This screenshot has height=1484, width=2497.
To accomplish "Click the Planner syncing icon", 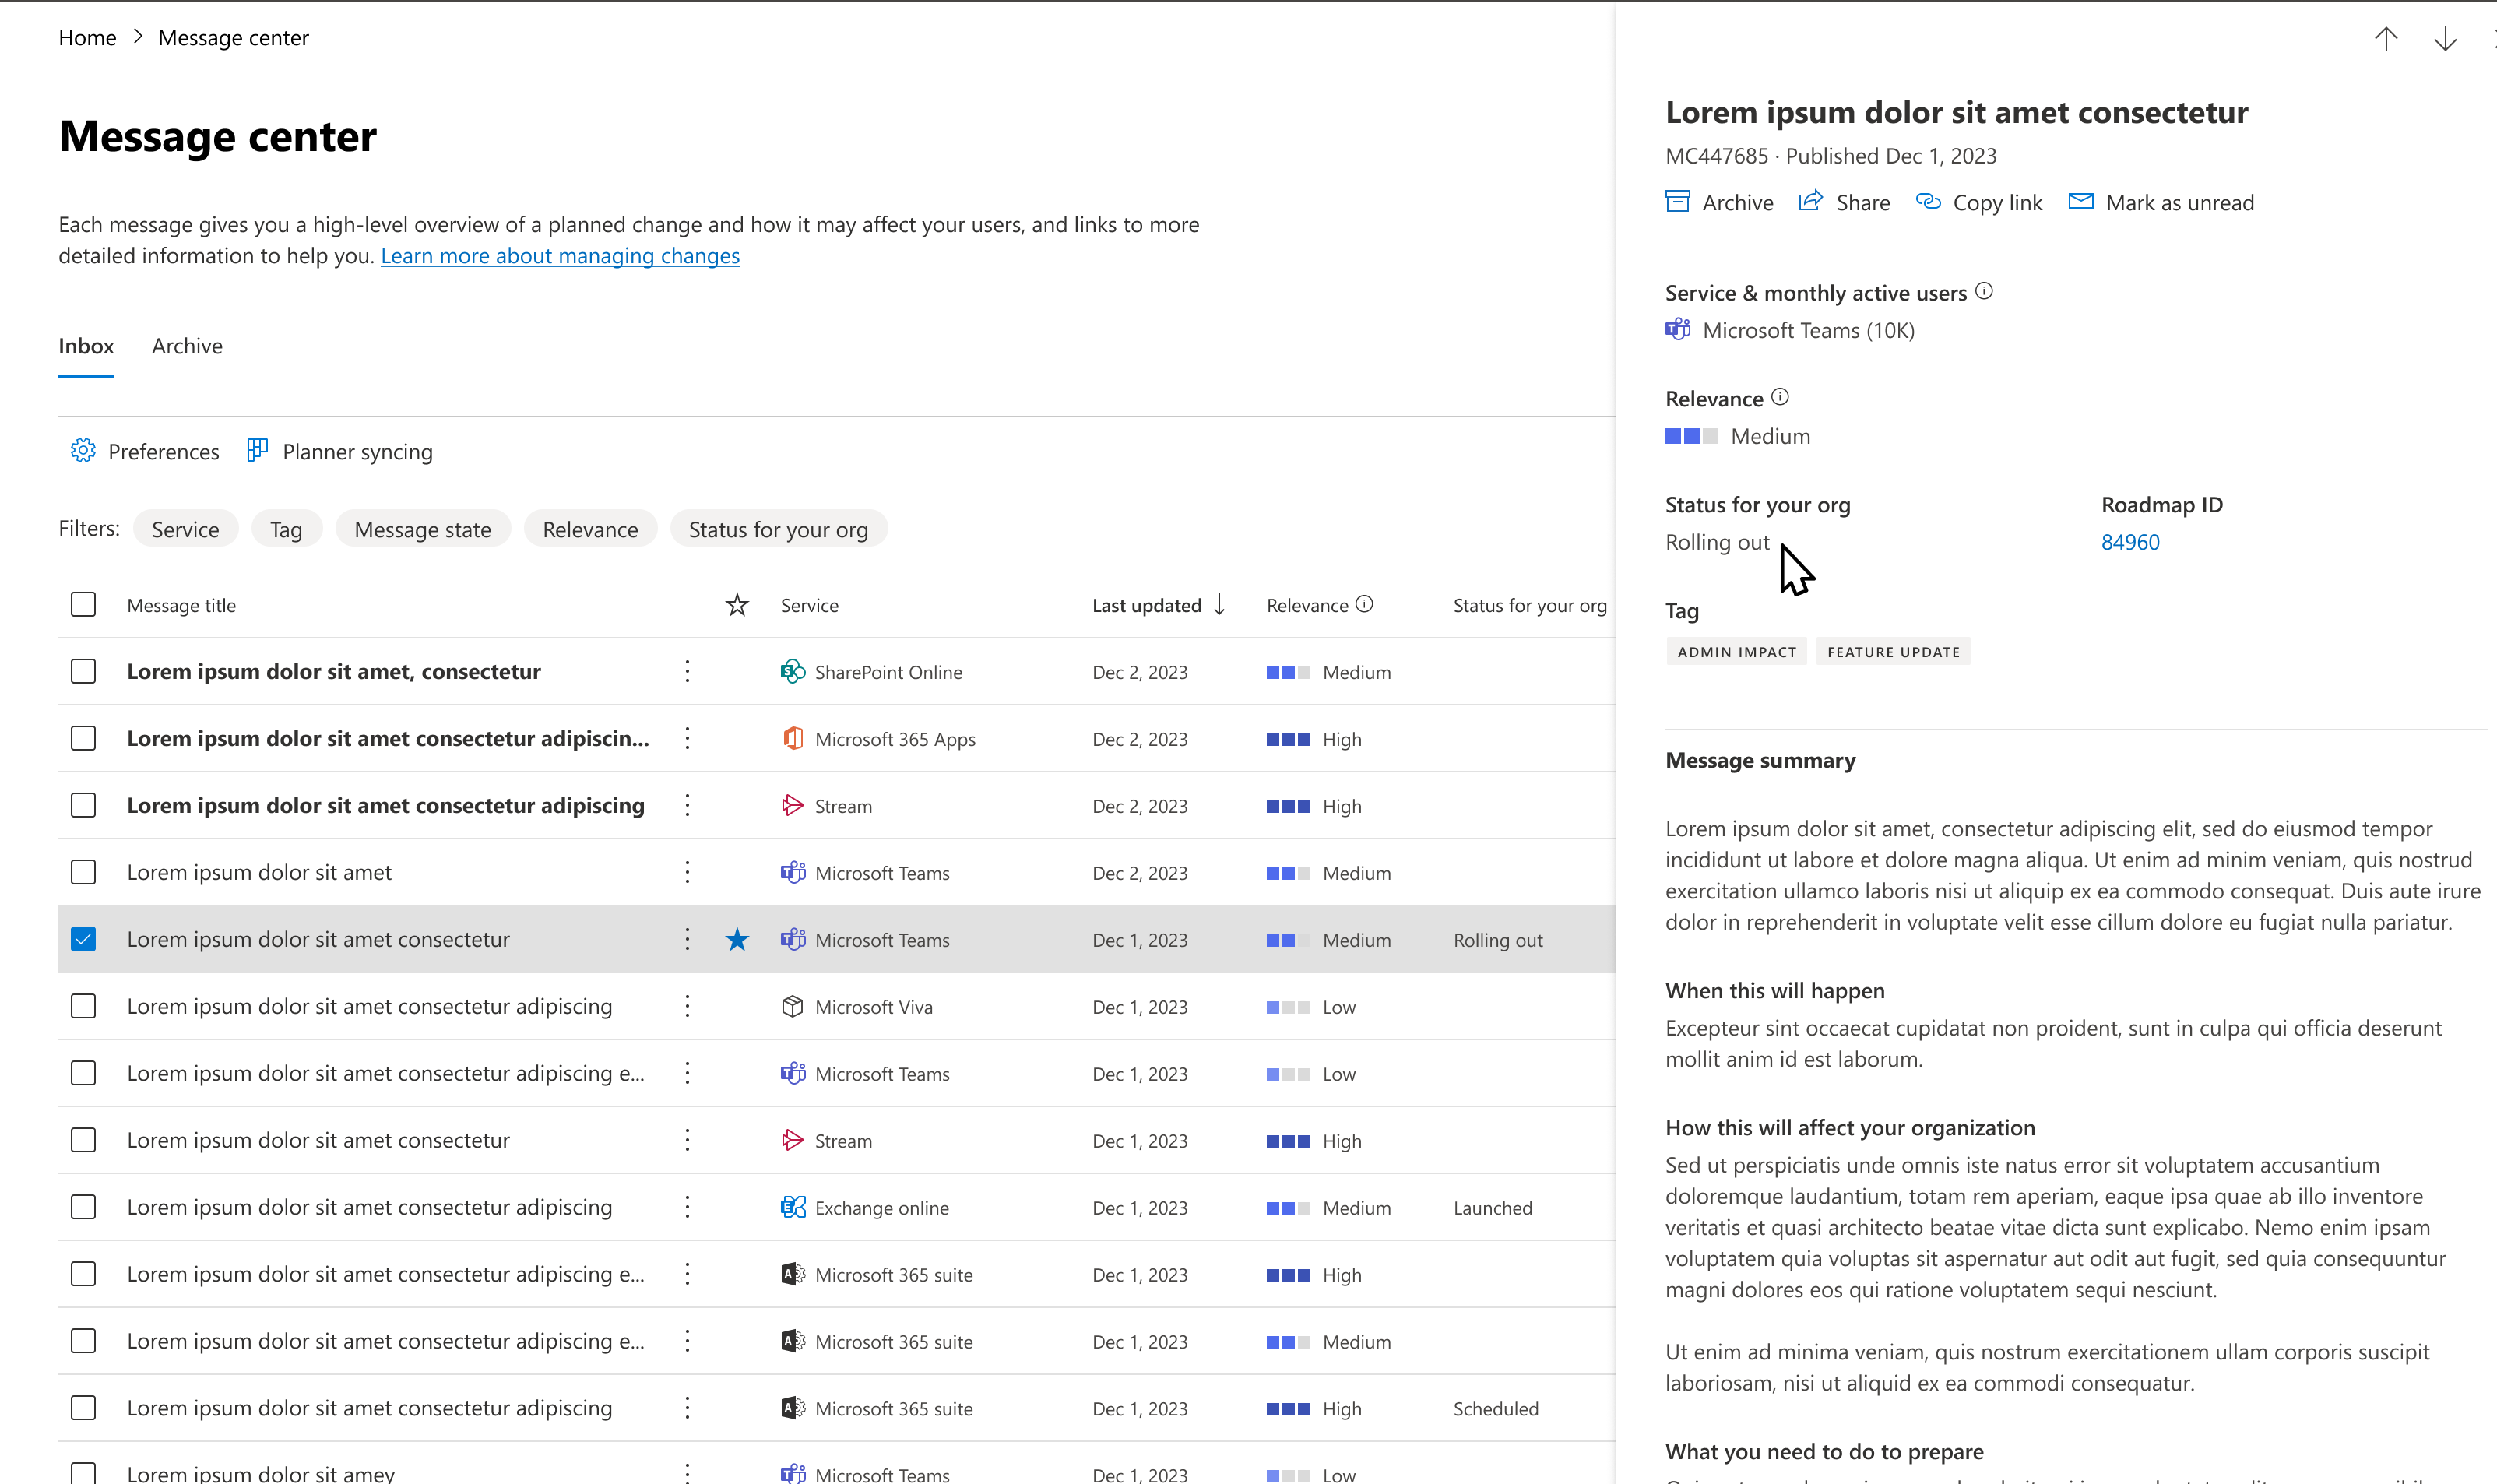I will 256,452.
